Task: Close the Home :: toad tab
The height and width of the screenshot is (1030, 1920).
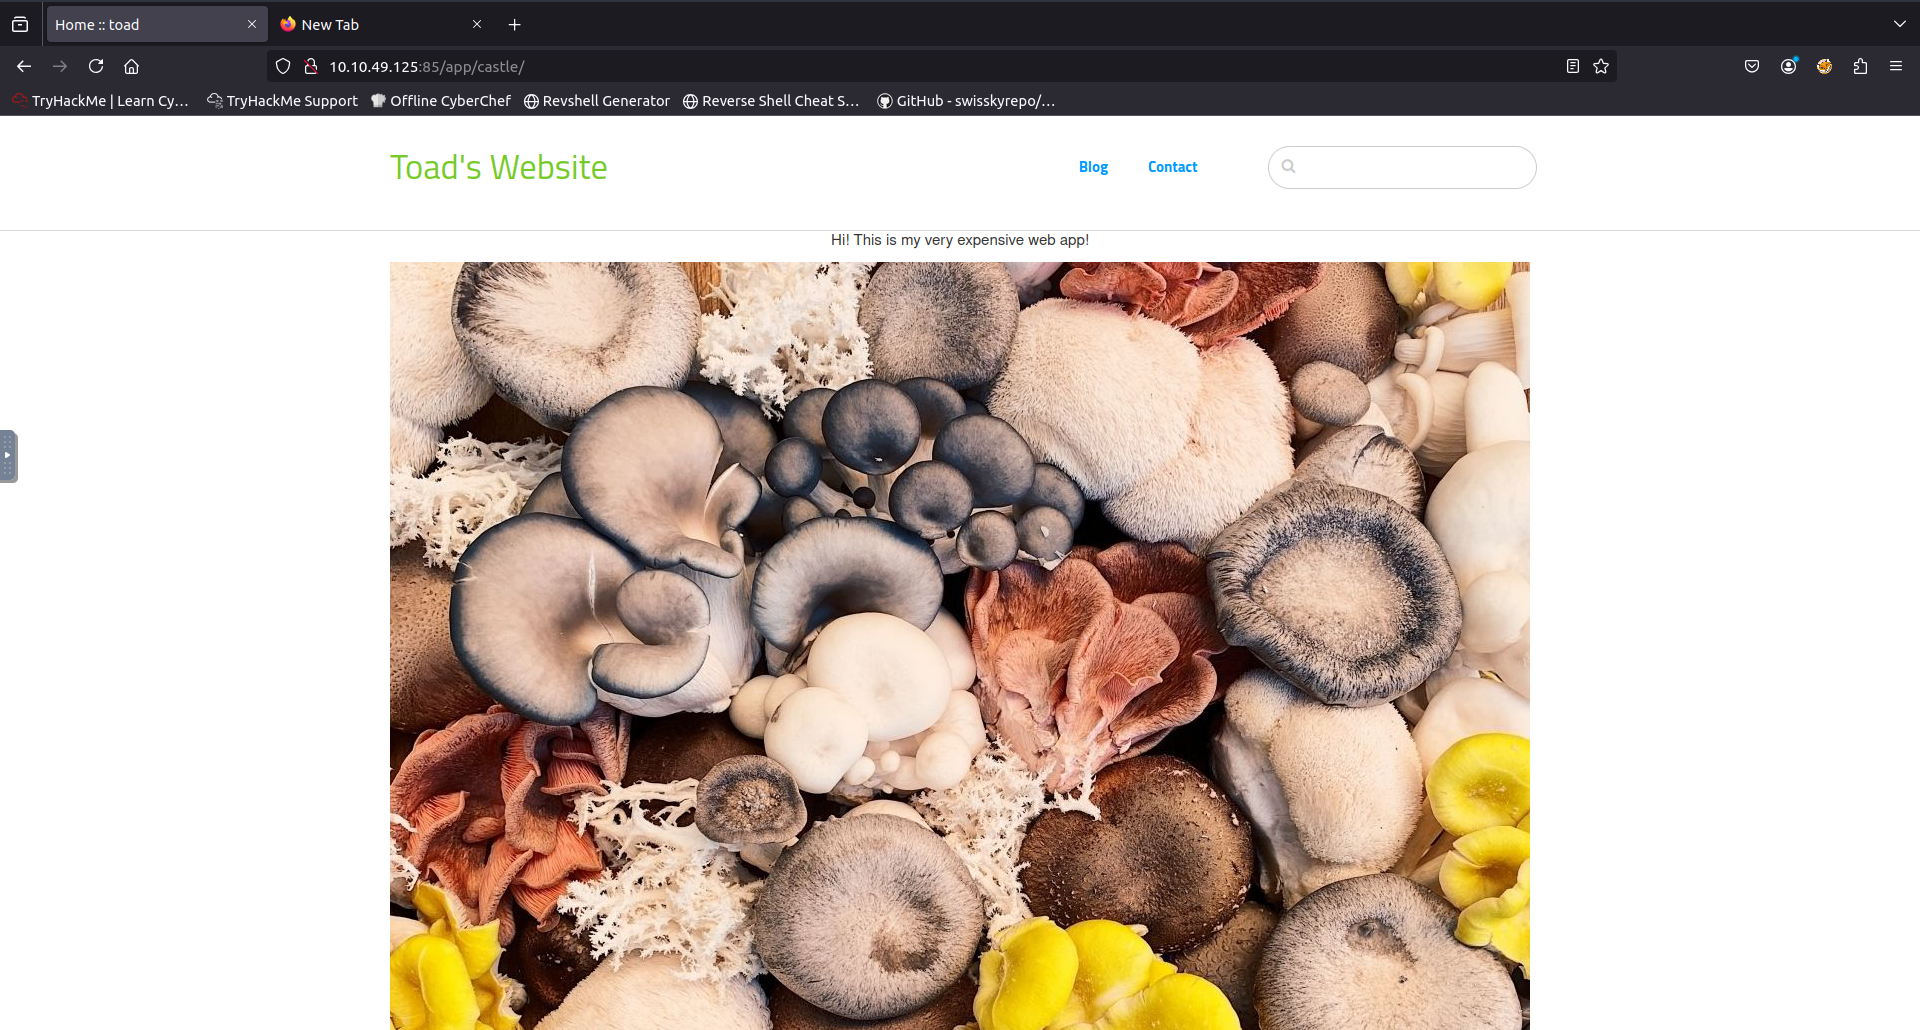Action: point(251,24)
